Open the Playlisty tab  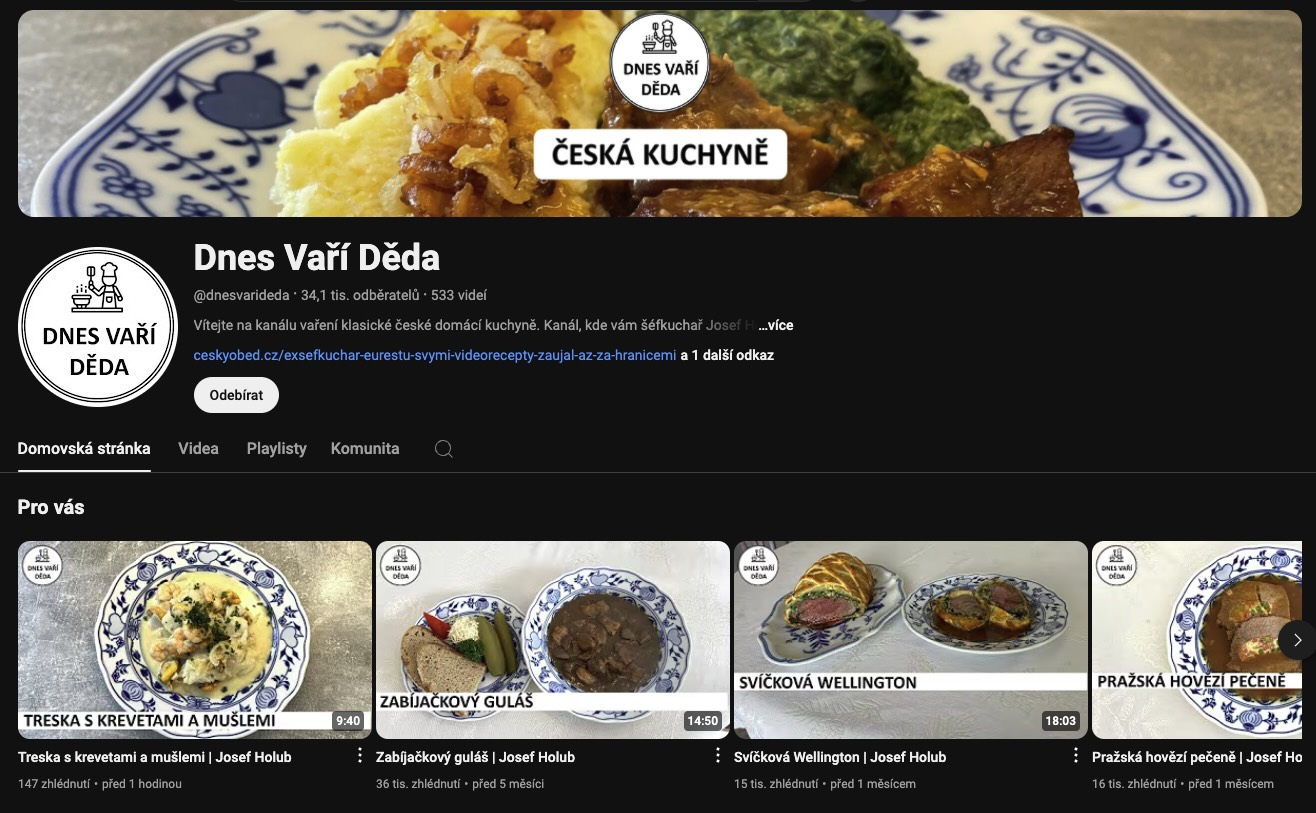point(276,449)
